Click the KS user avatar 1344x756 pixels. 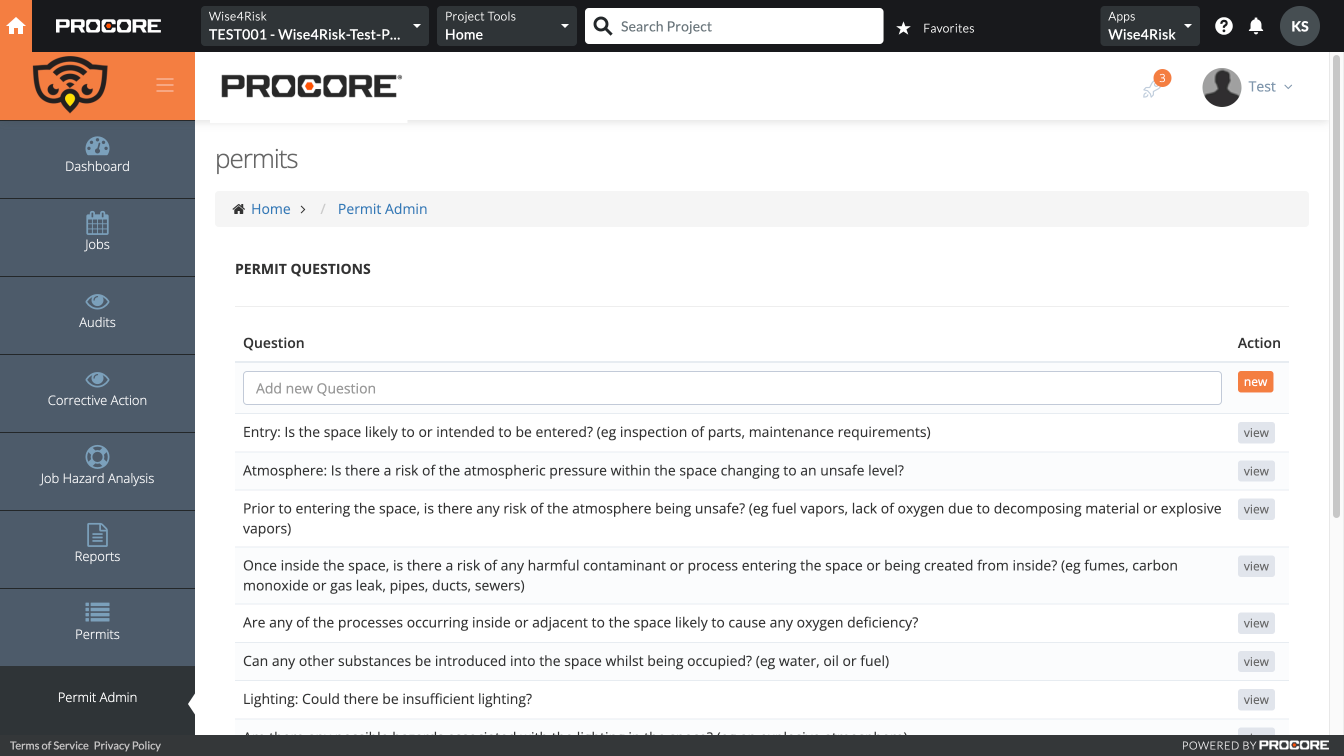(x=1299, y=26)
